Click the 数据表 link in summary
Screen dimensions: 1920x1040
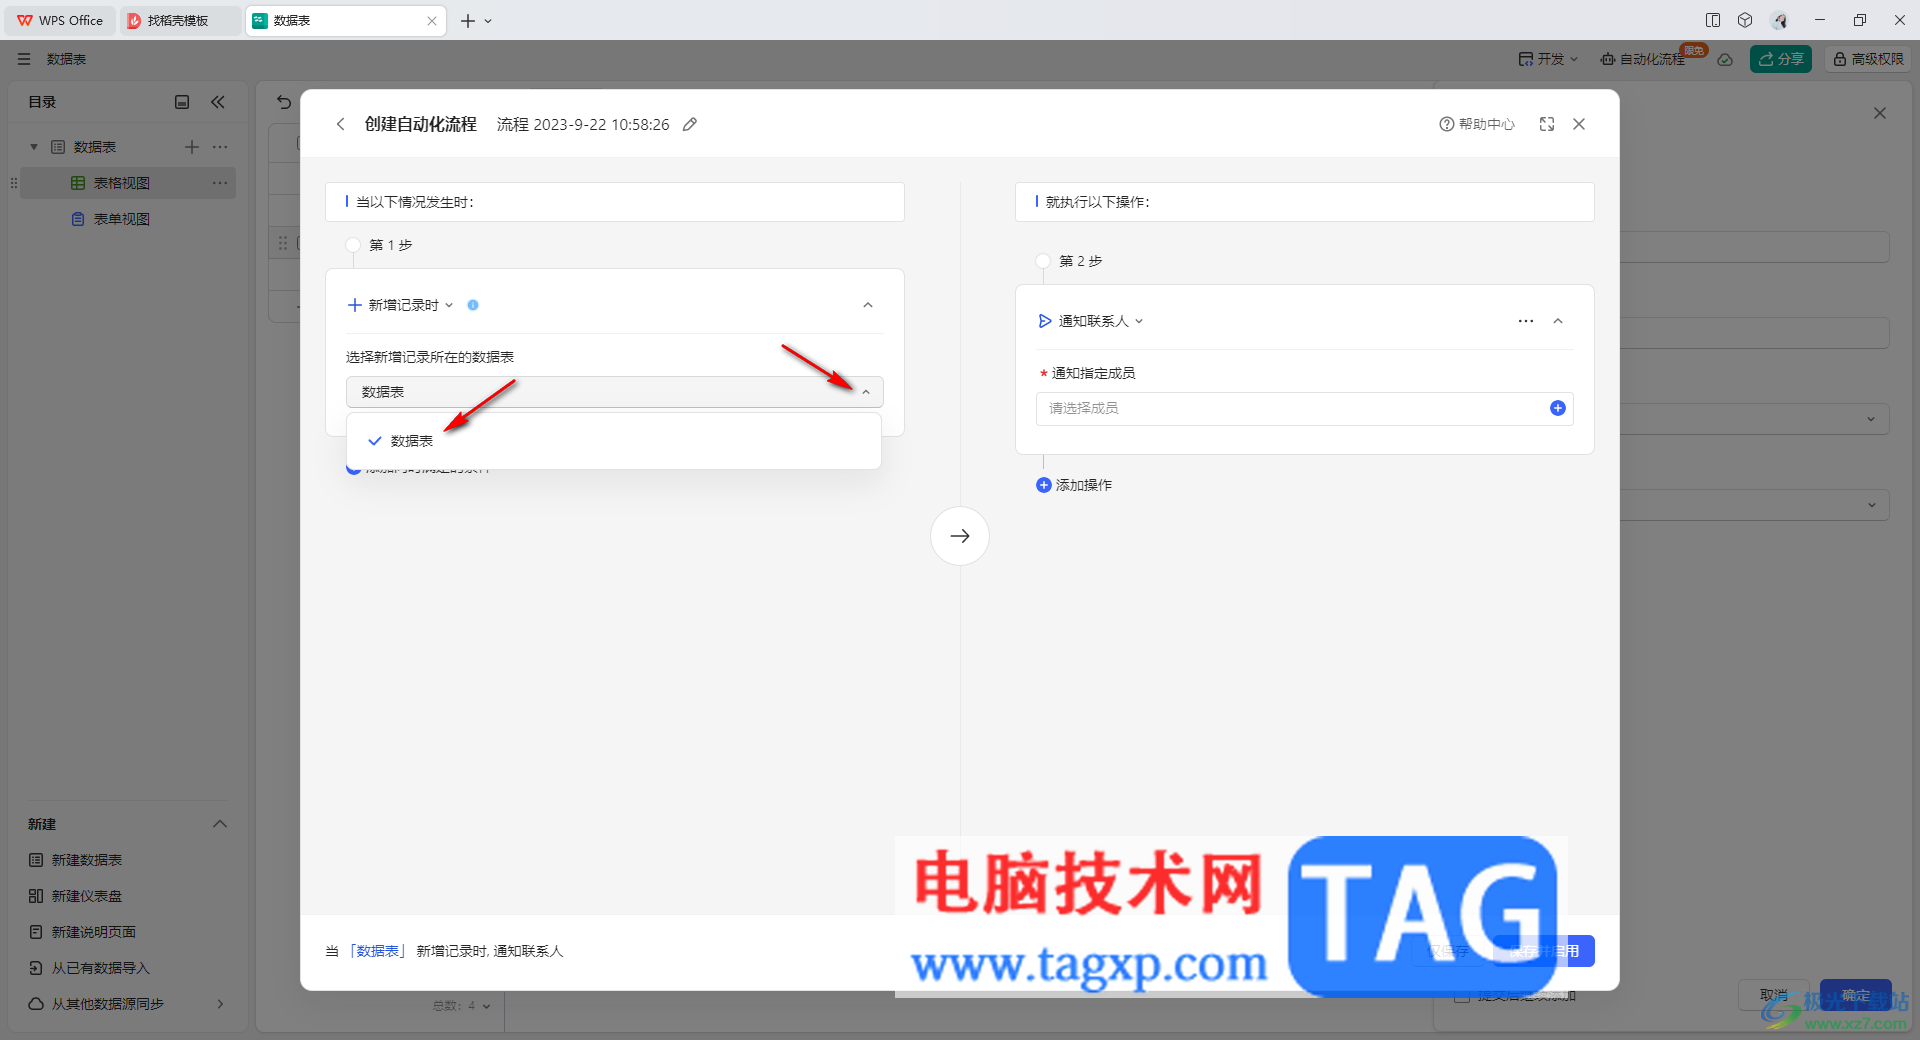[378, 951]
